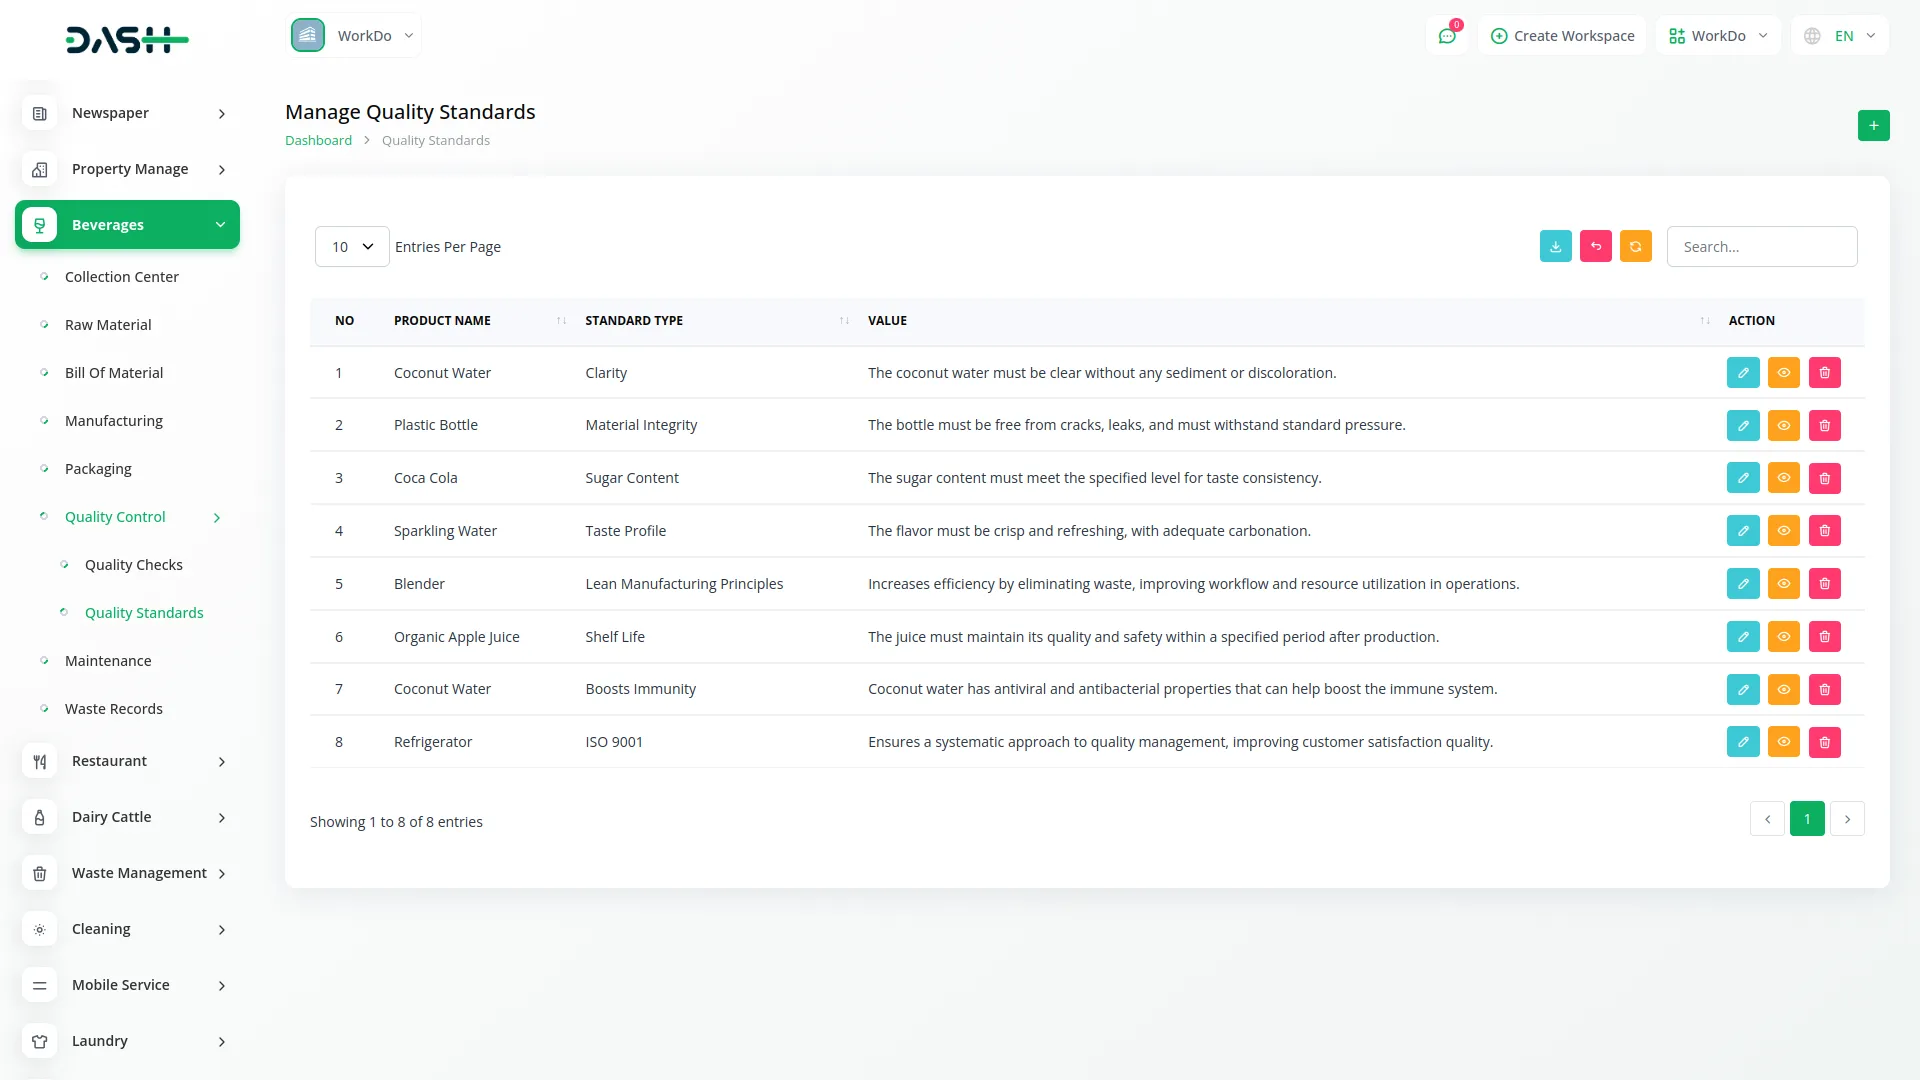This screenshot has width=1920, height=1080.
Task: Click the Dashboard breadcrumb link
Action: coord(318,141)
